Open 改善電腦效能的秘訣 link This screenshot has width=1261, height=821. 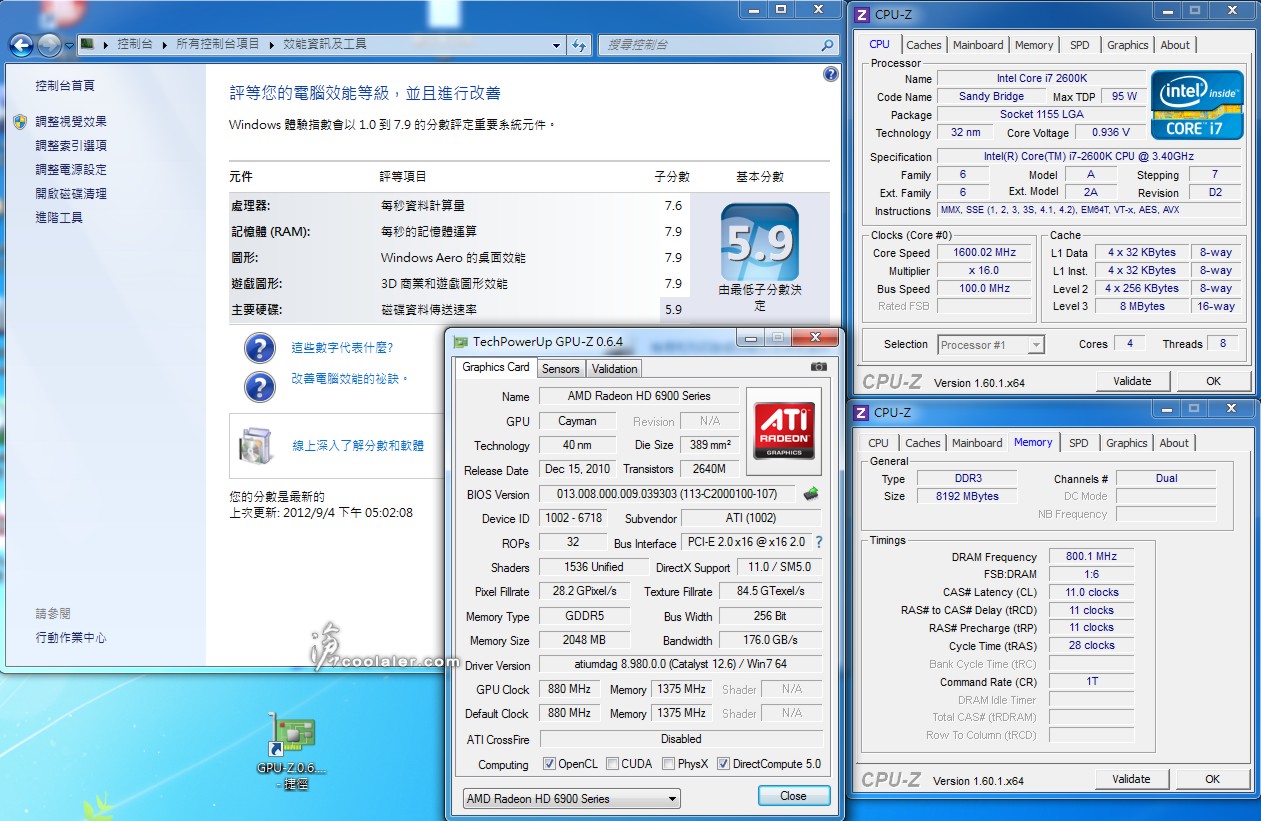click(x=348, y=379)
